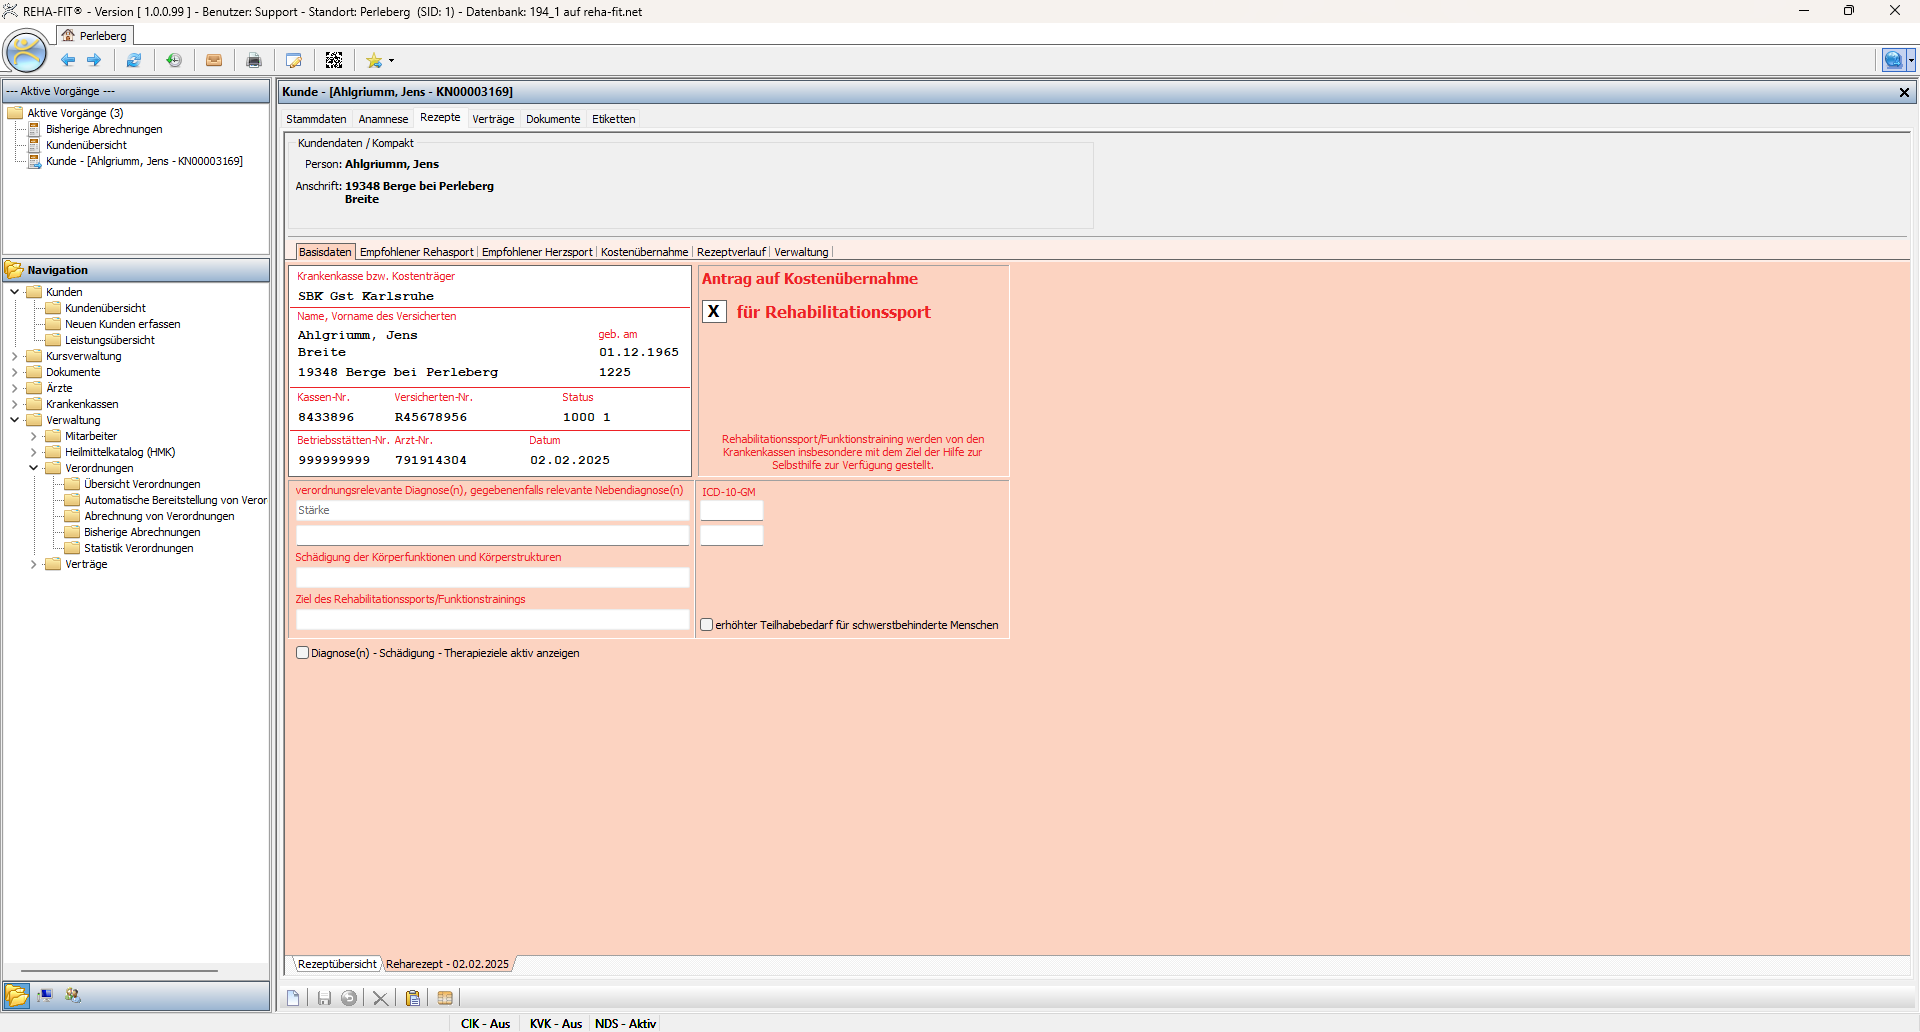
Task: Switch to the Anamnese tab
Action: (383, 119)
